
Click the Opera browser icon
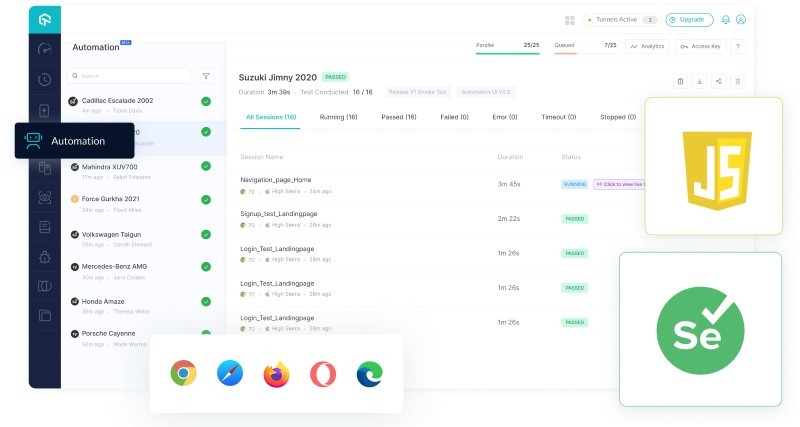click(323, 374)
